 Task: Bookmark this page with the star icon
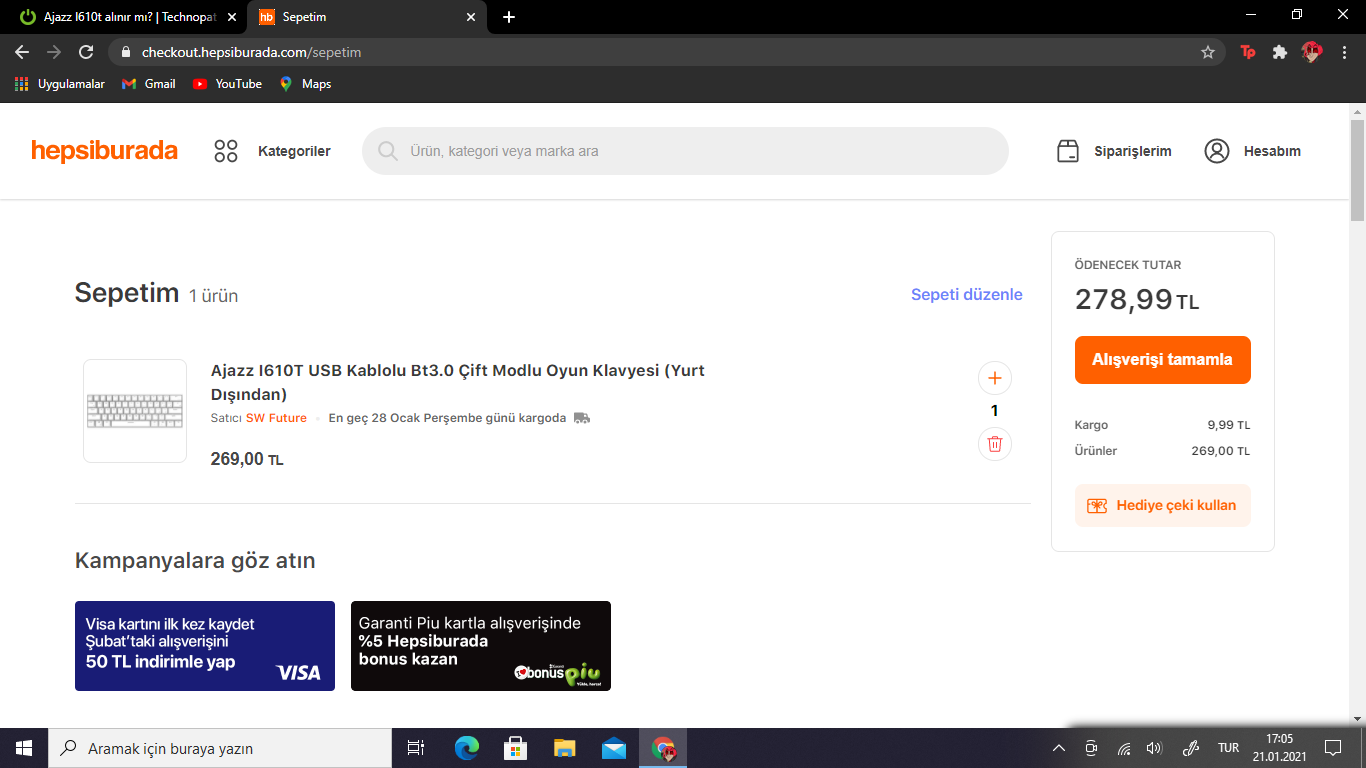(1208, 52)
